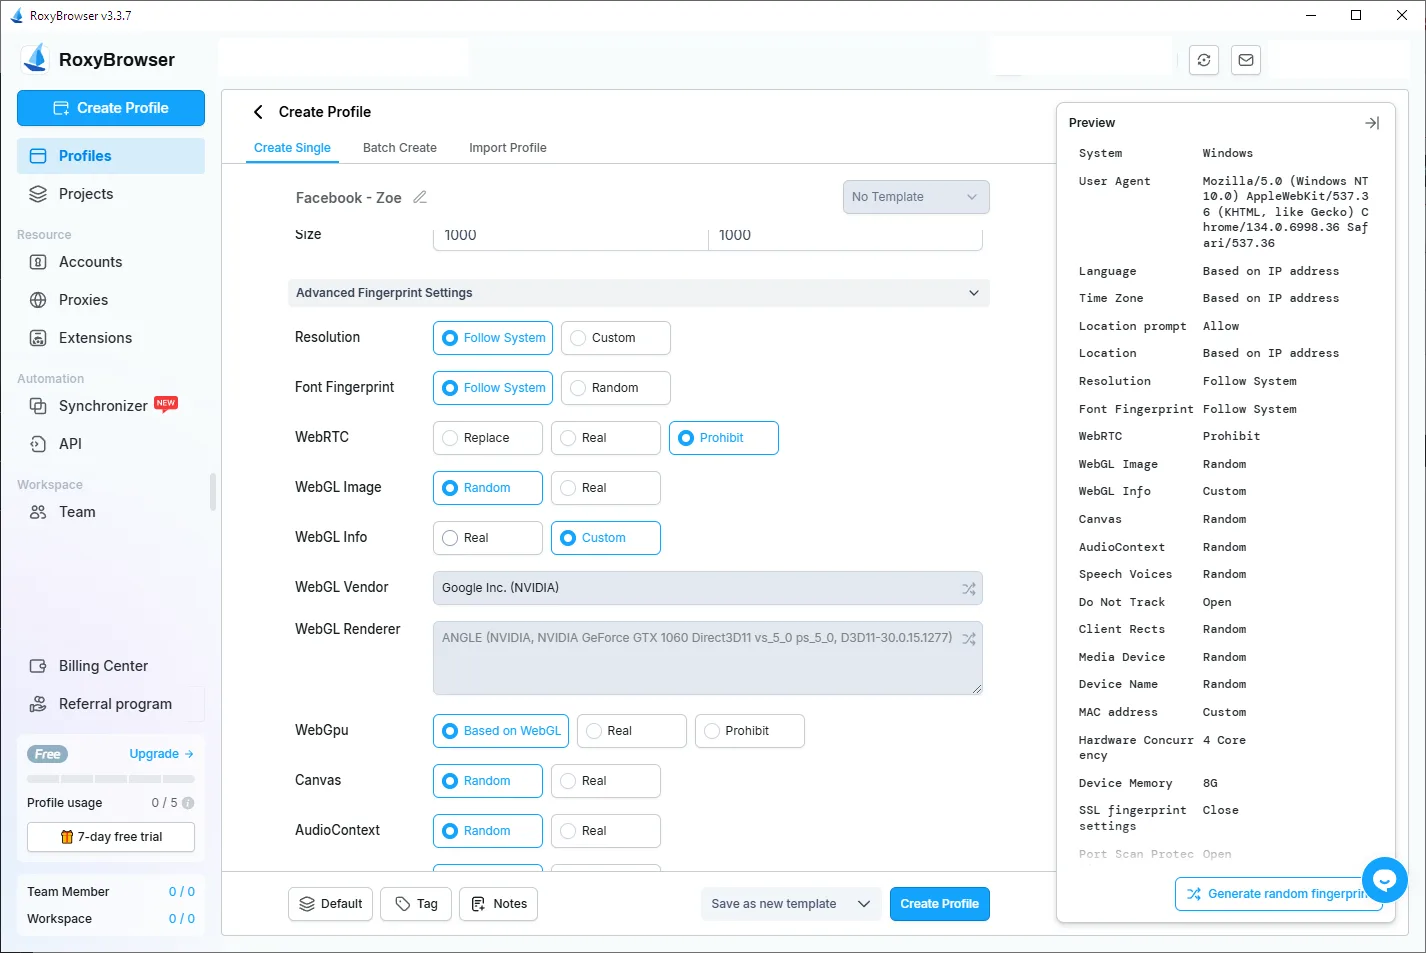Select Real for WebRTC
This screenshot has height=953, width=1426.
tap(606, 438)
